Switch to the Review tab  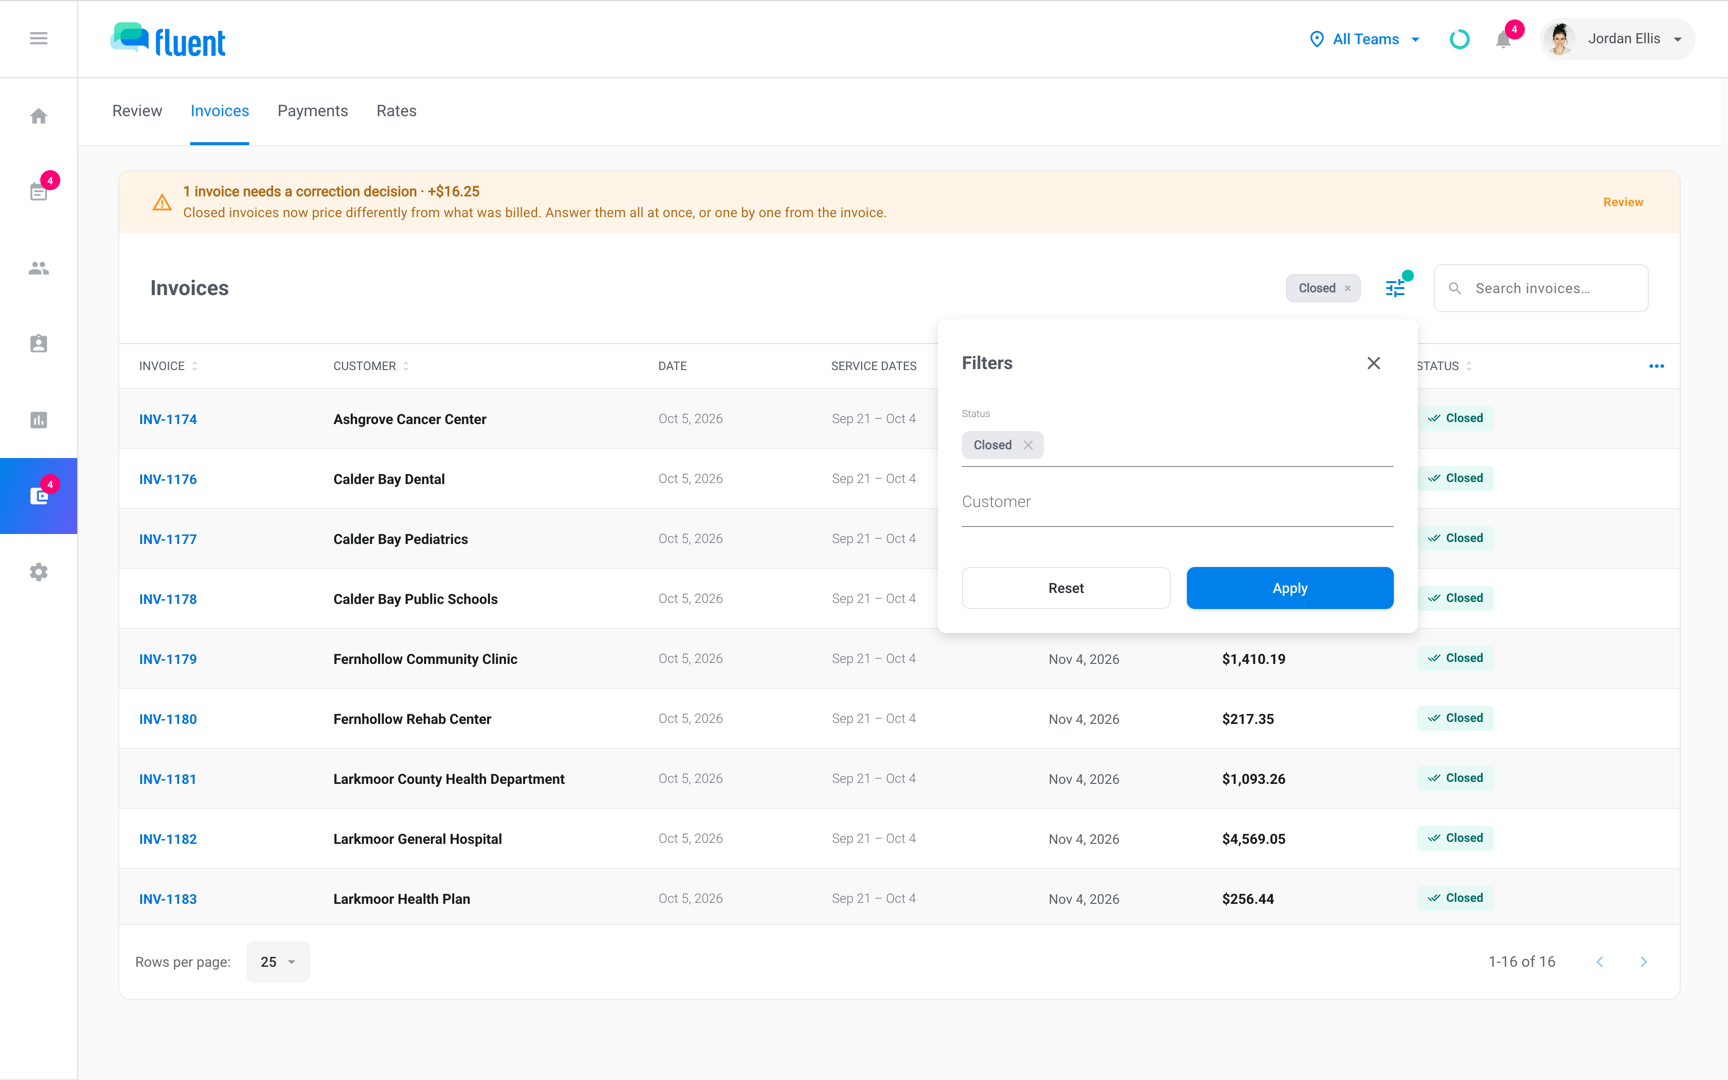pos(137,111)
